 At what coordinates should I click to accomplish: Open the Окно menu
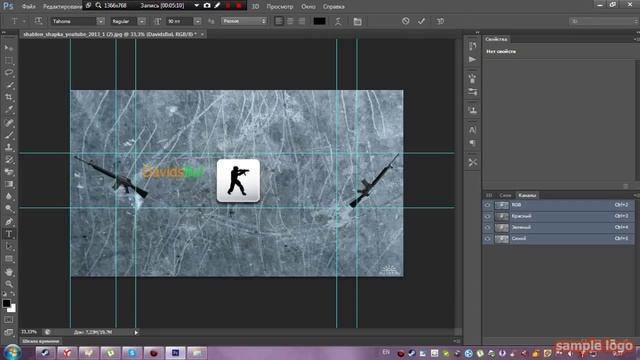[x=308, y=7]
